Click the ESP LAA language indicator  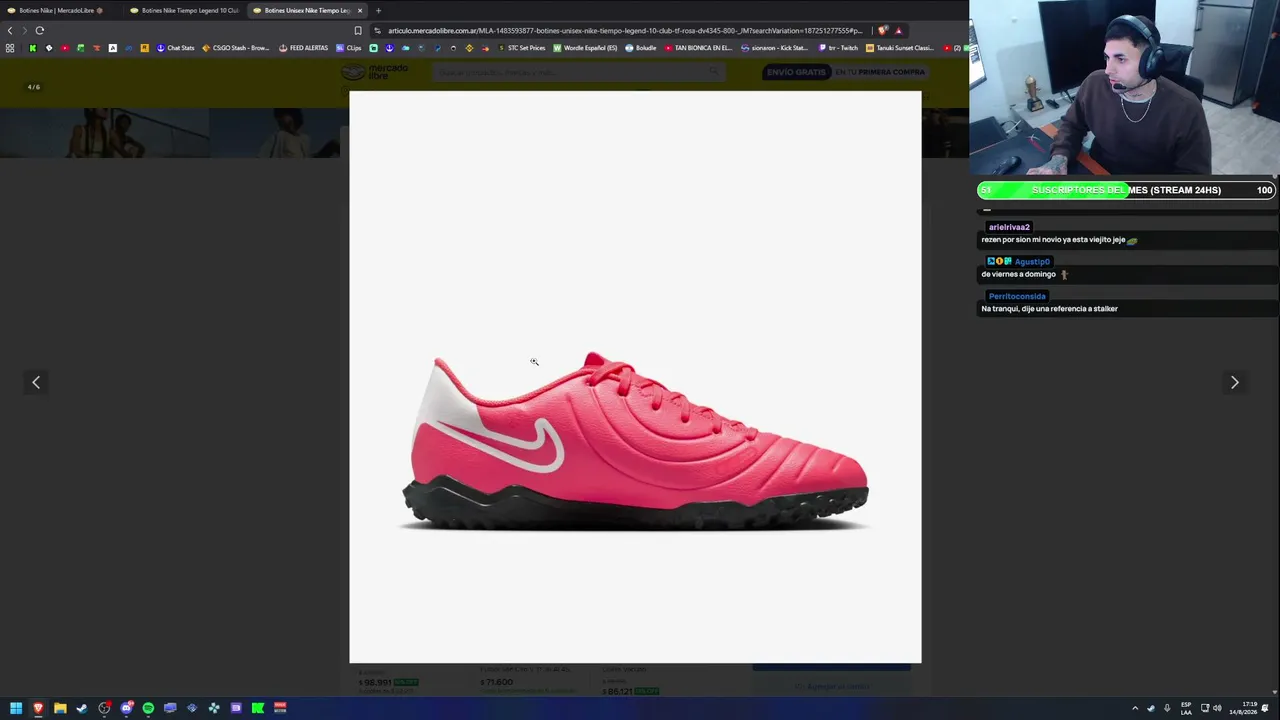click(1186, 708)
